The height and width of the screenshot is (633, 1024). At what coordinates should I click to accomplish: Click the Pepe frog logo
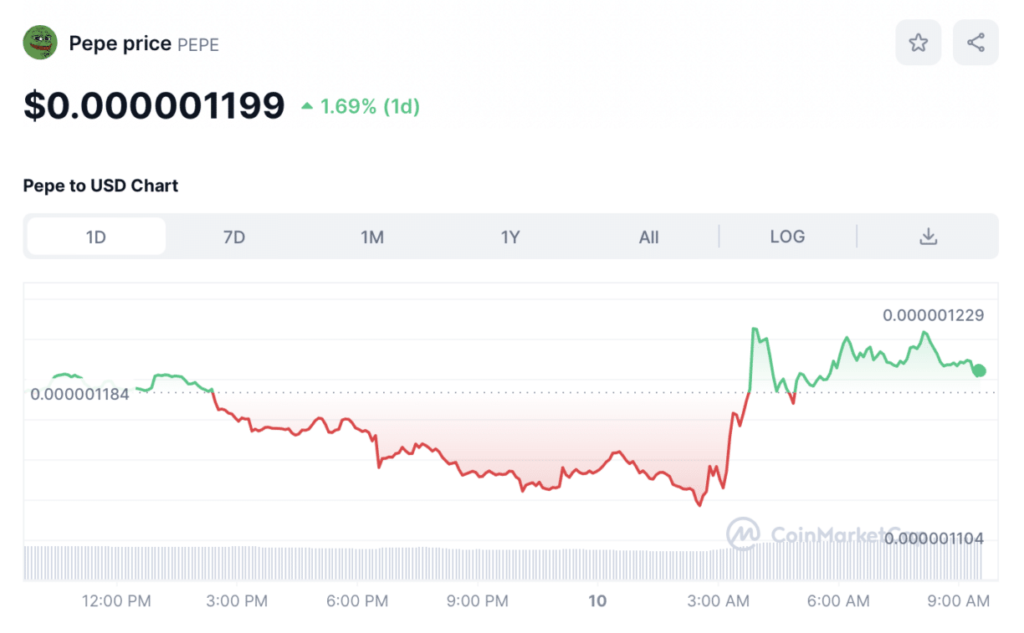coord(40,43)
